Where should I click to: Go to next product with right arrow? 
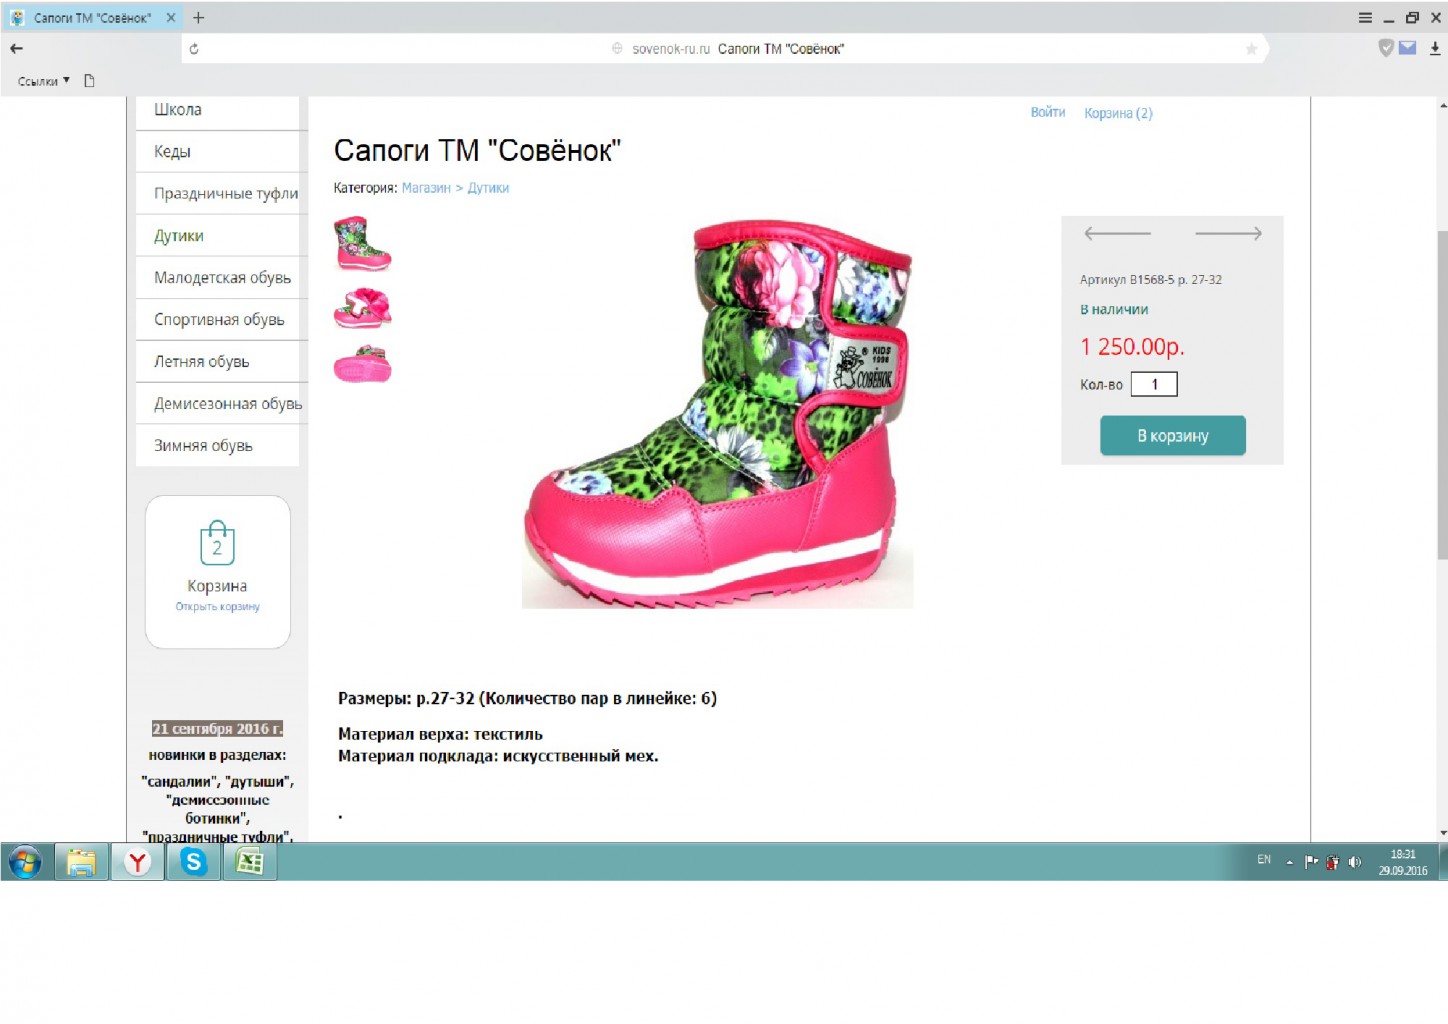[x=1228, y=234]
